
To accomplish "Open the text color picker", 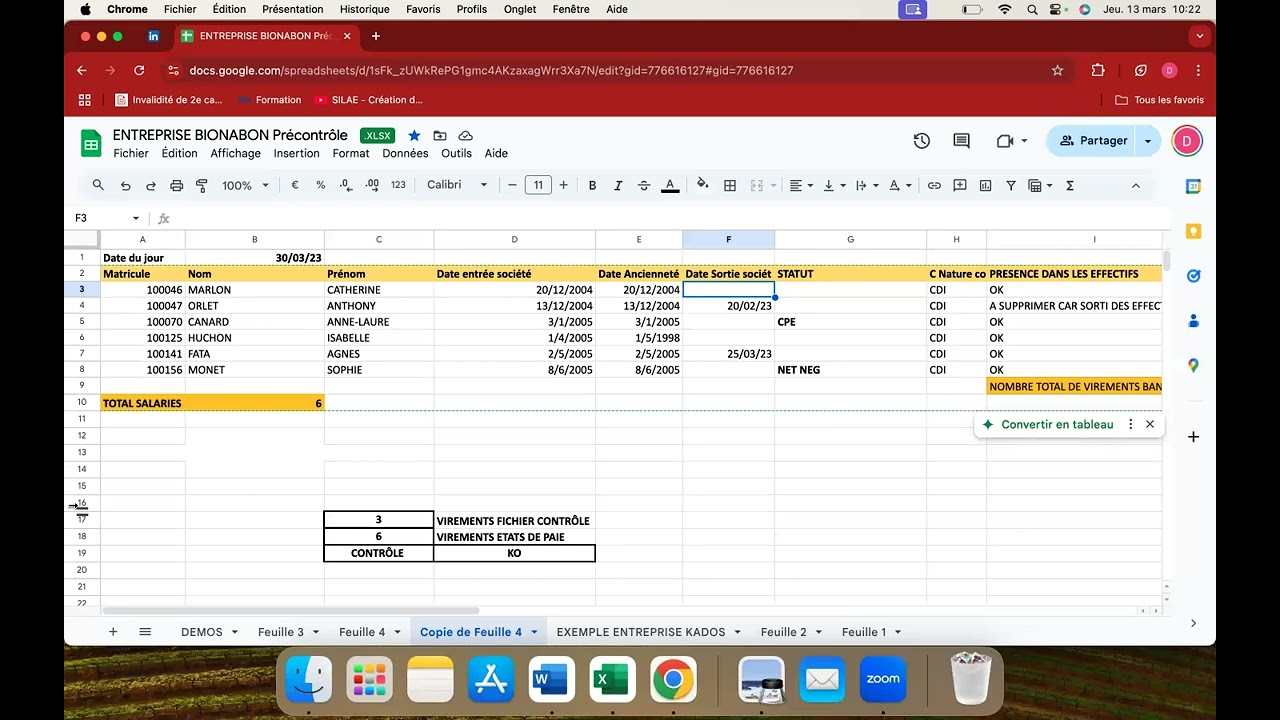I will click(x=670, y=185).
